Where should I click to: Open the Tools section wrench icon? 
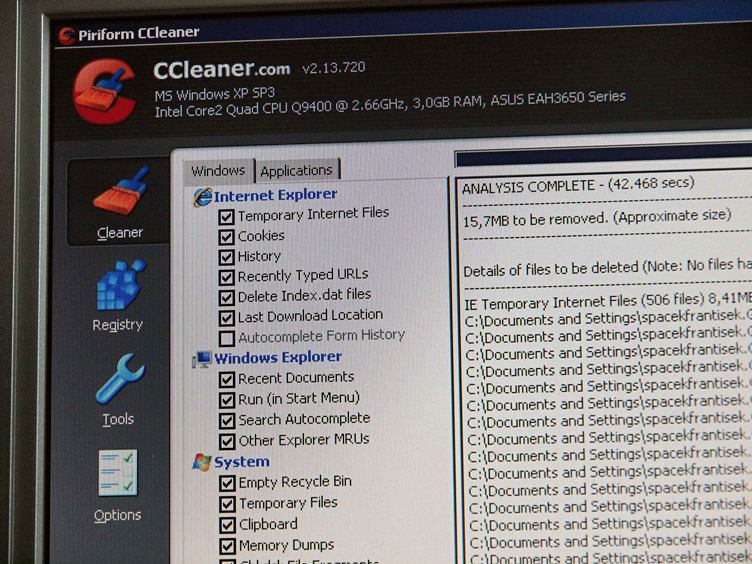click(x=119, y=378)
